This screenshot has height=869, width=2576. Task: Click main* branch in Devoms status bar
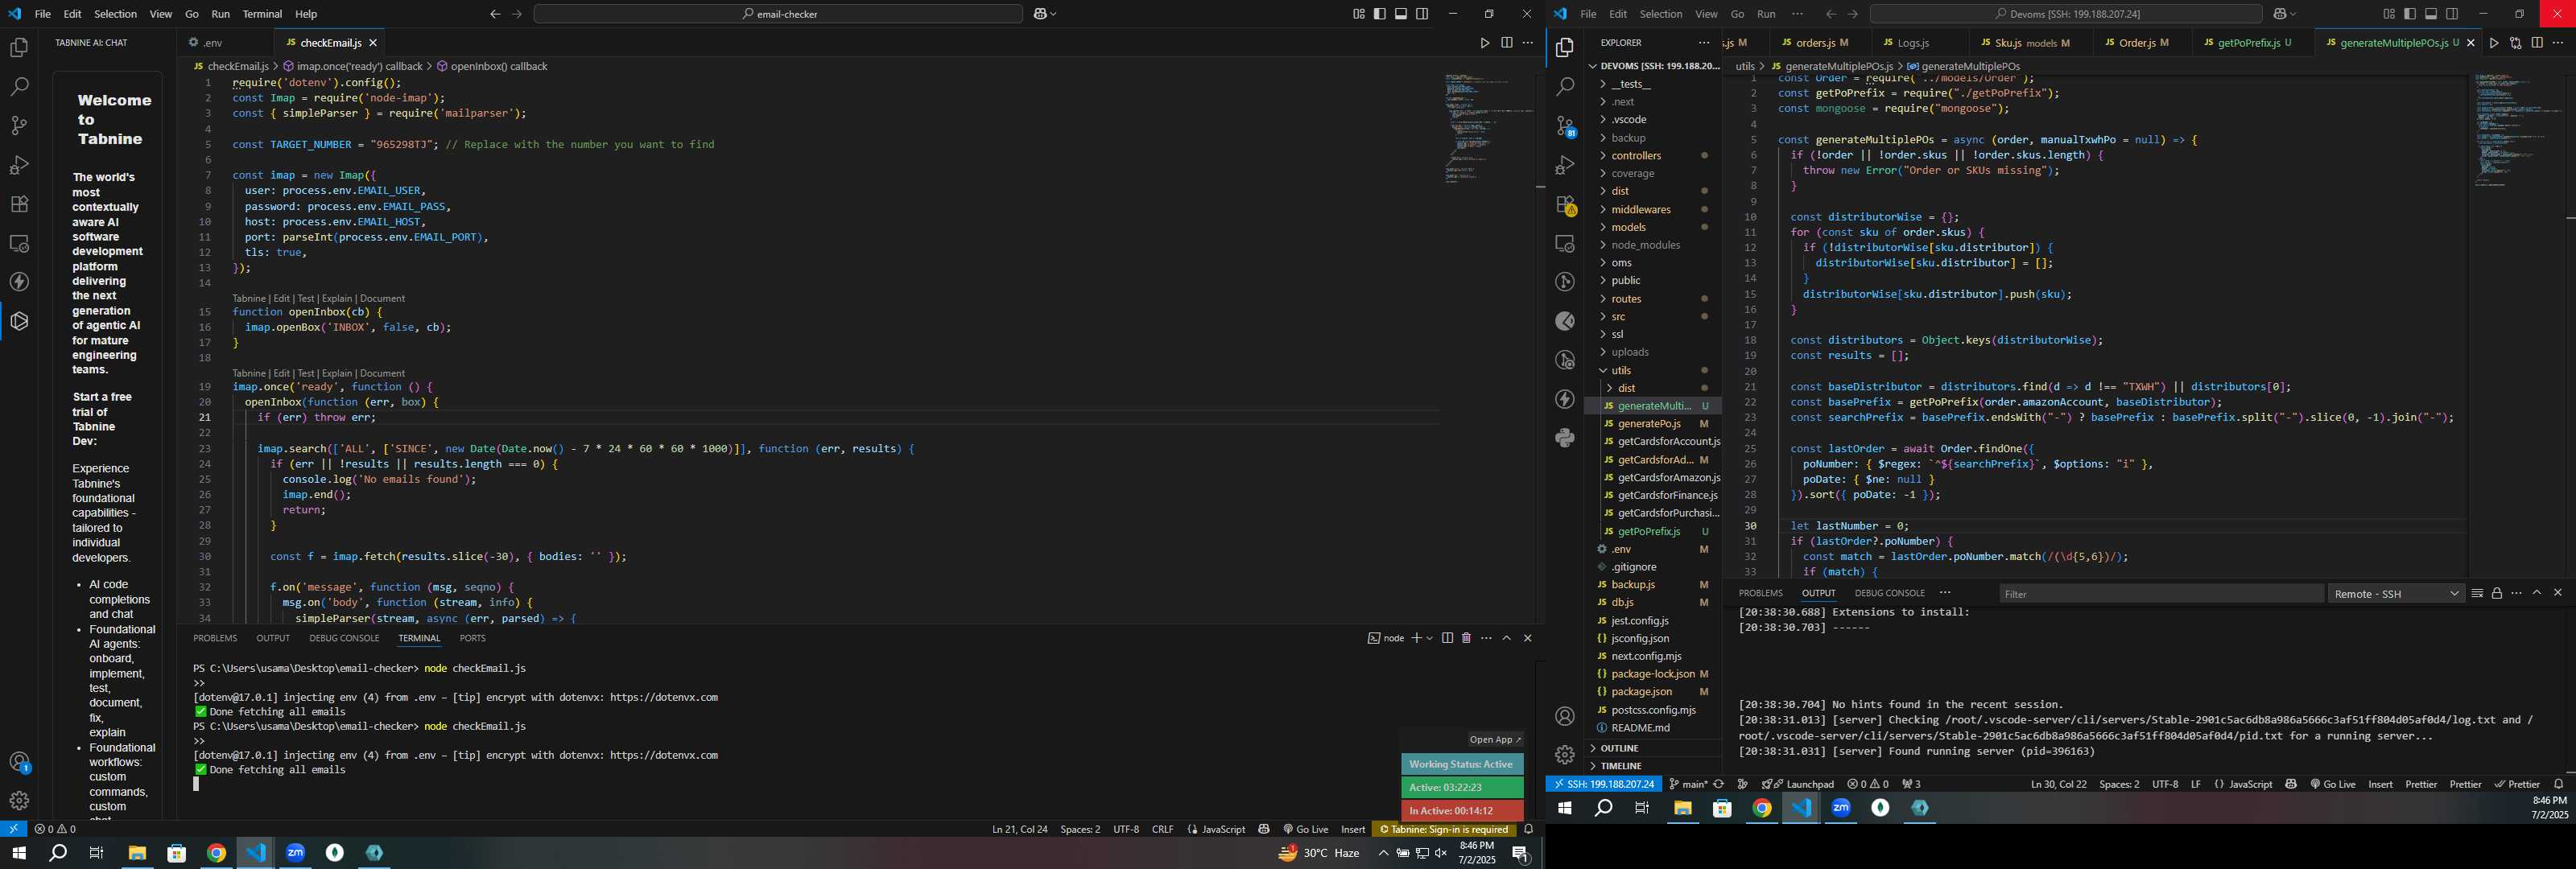tap(1687, 784)
